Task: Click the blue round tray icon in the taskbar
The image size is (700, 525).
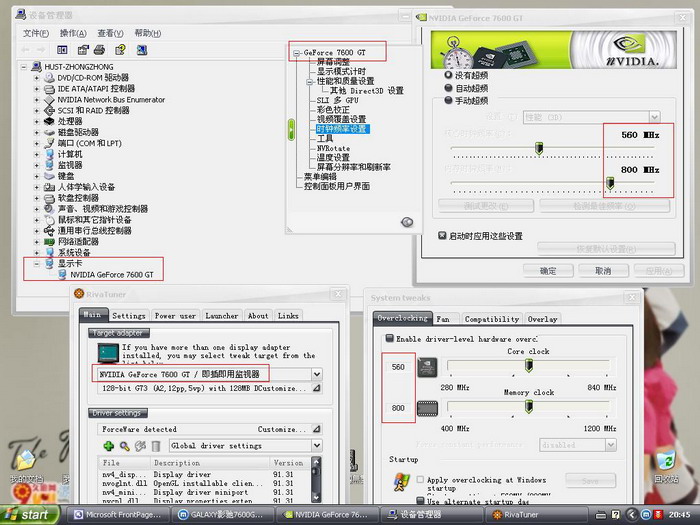Action: (646, 515)
